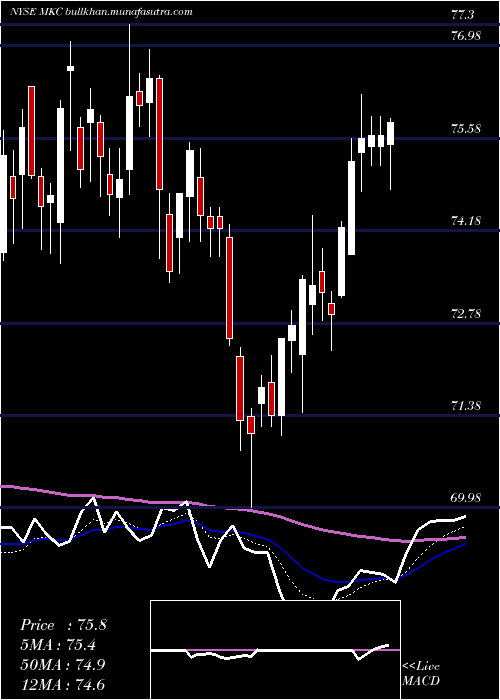This screenshot has width=500, height=700.
Task: Click the 12MA : 74.6 readout
Action: 63,684
